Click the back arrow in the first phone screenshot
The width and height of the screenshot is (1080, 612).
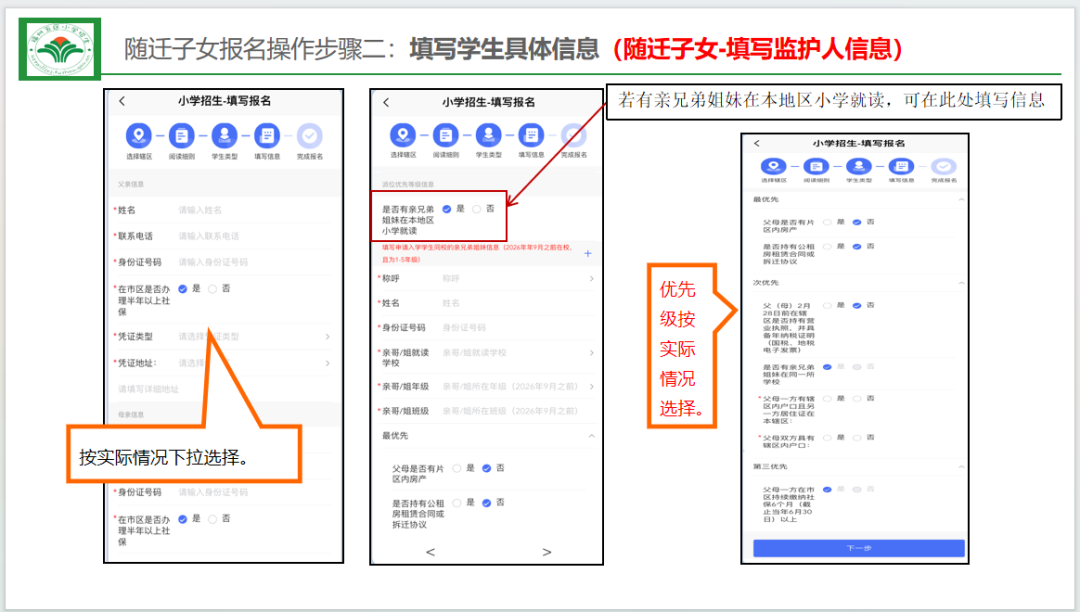coord(123,101)
